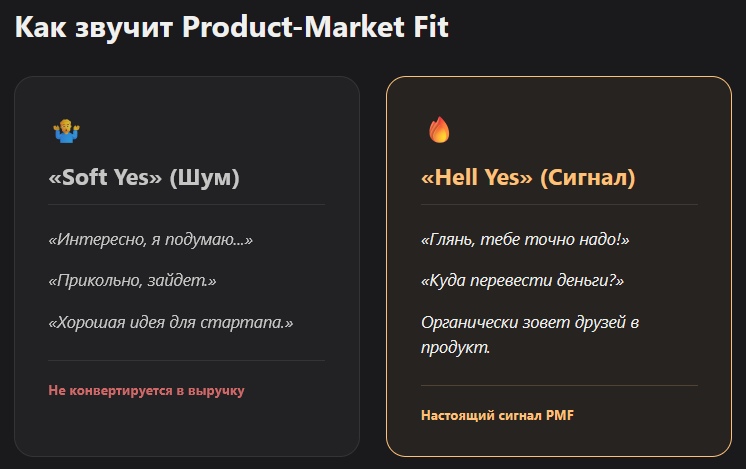
Task: Click quote «Куда перевести деньги?»
Action: (x=522, y=281)
